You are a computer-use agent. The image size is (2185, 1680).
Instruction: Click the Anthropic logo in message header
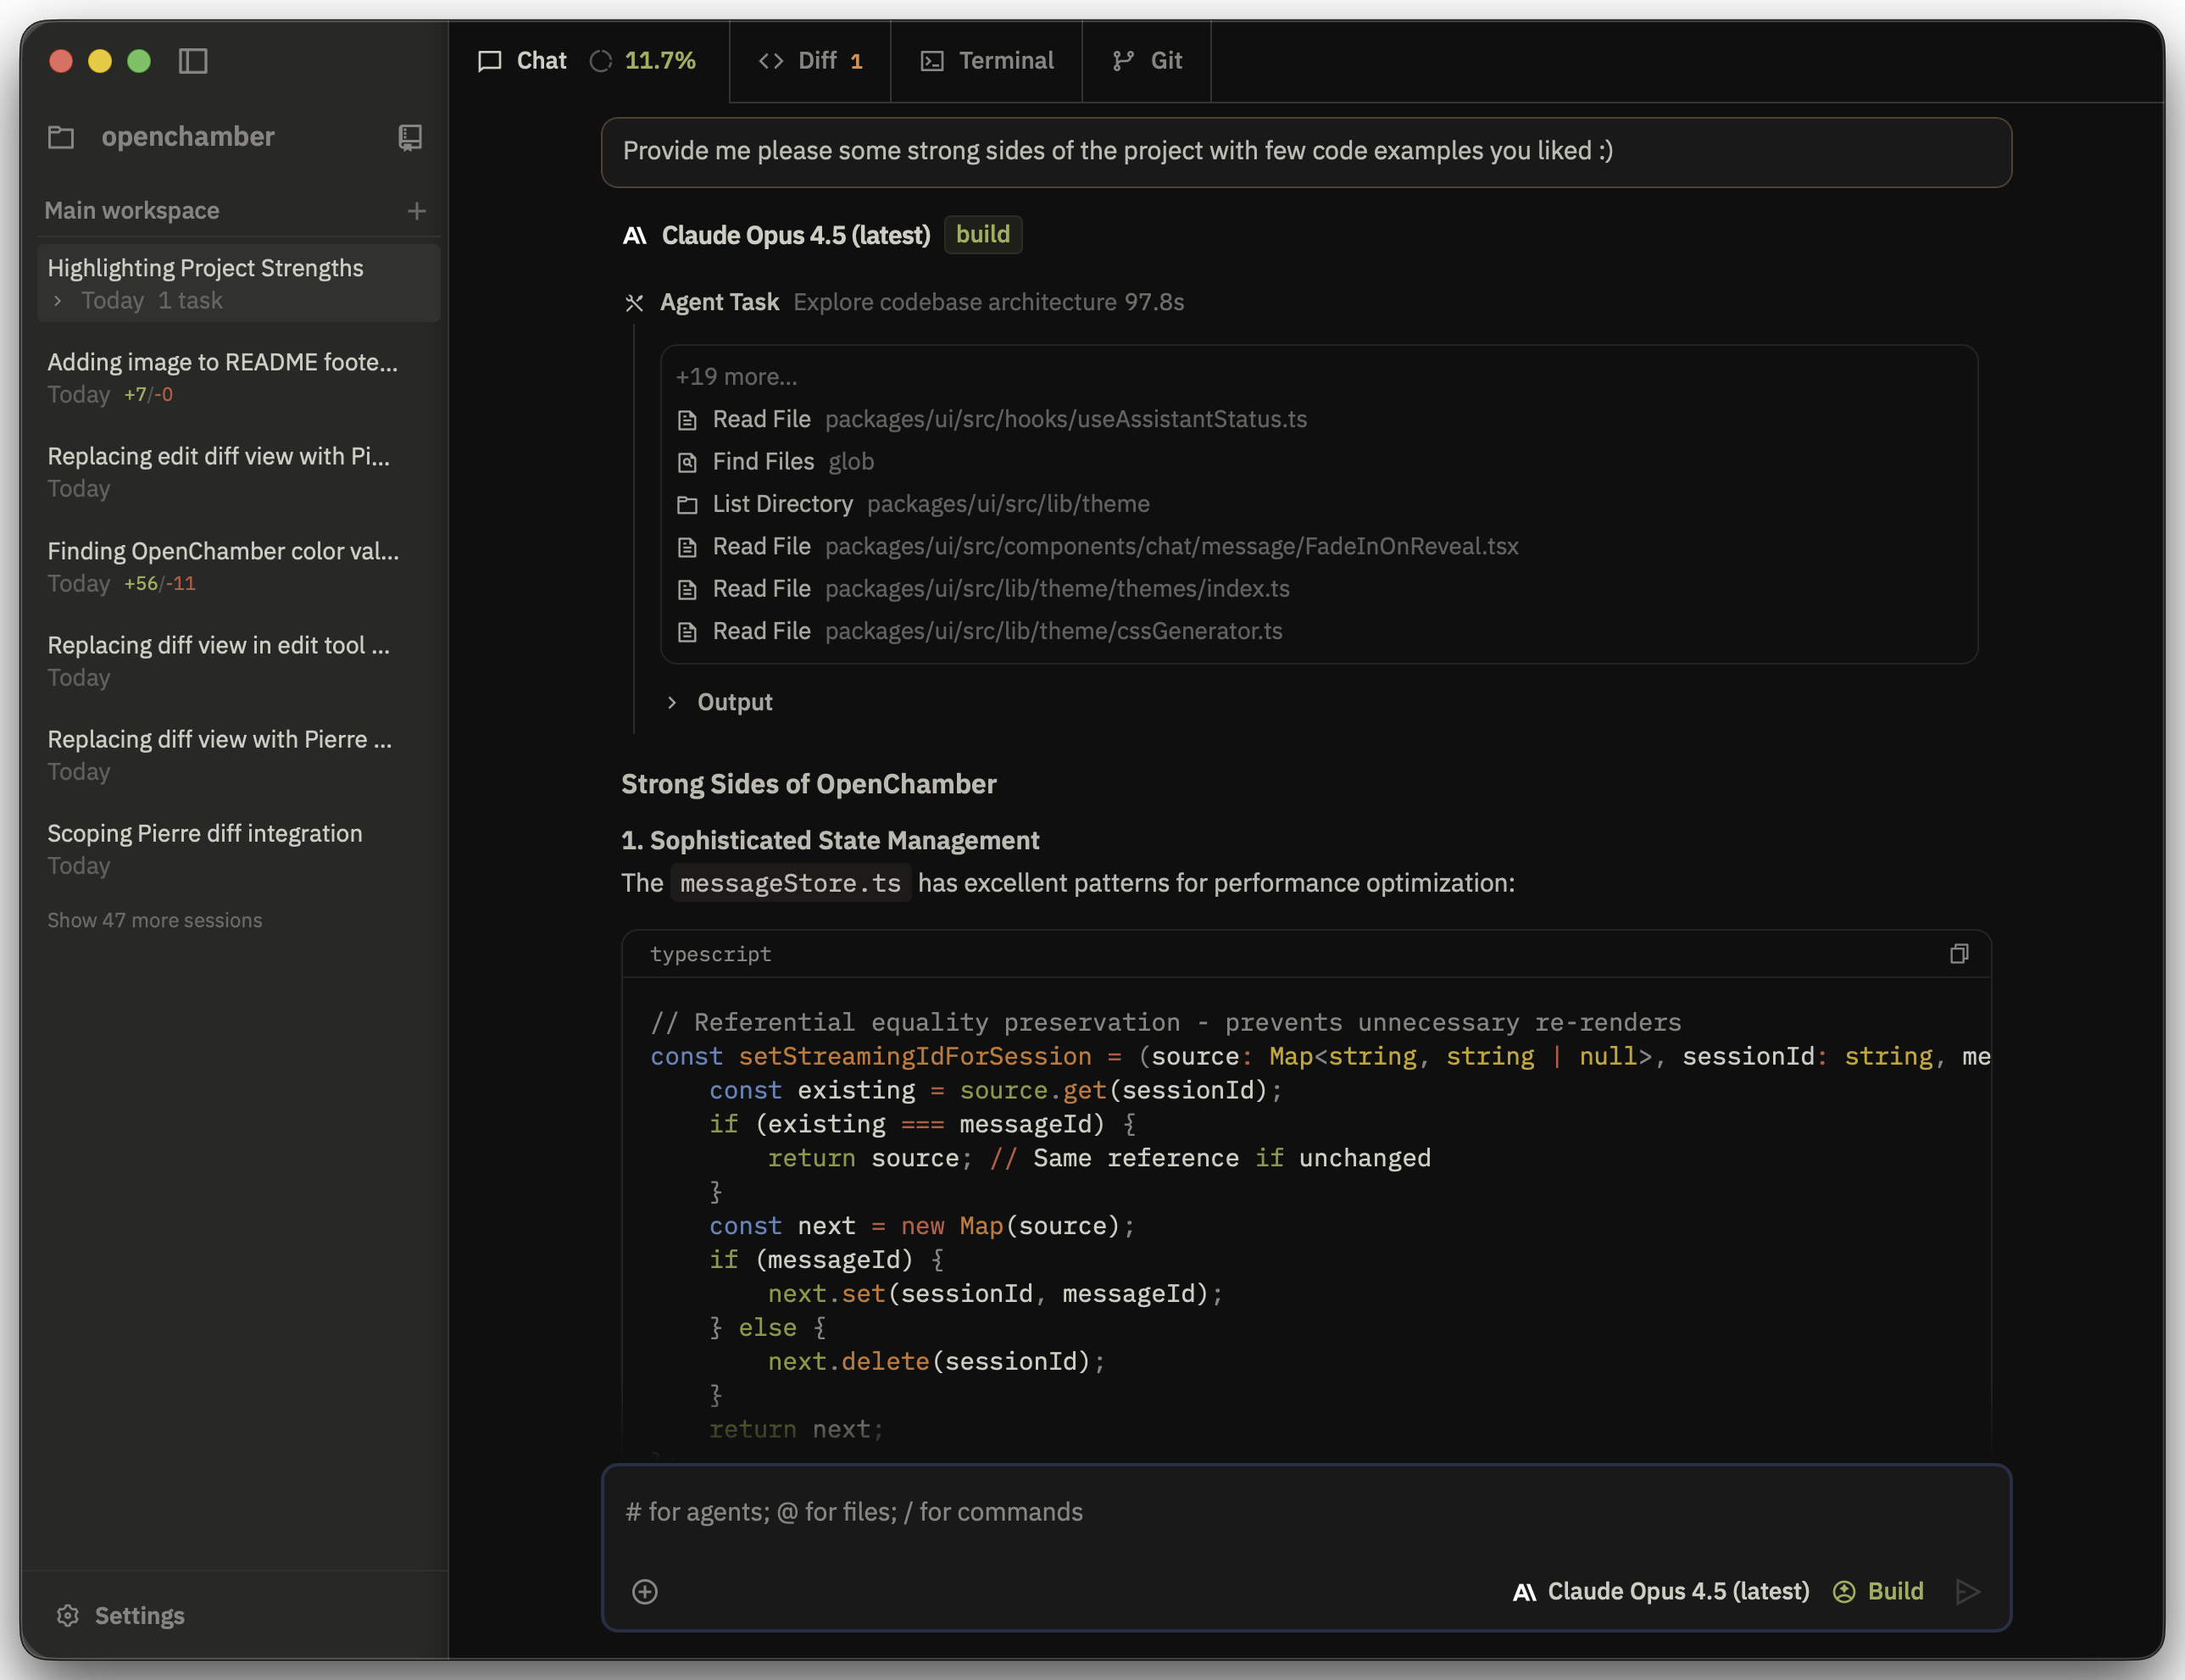[635, 236]
